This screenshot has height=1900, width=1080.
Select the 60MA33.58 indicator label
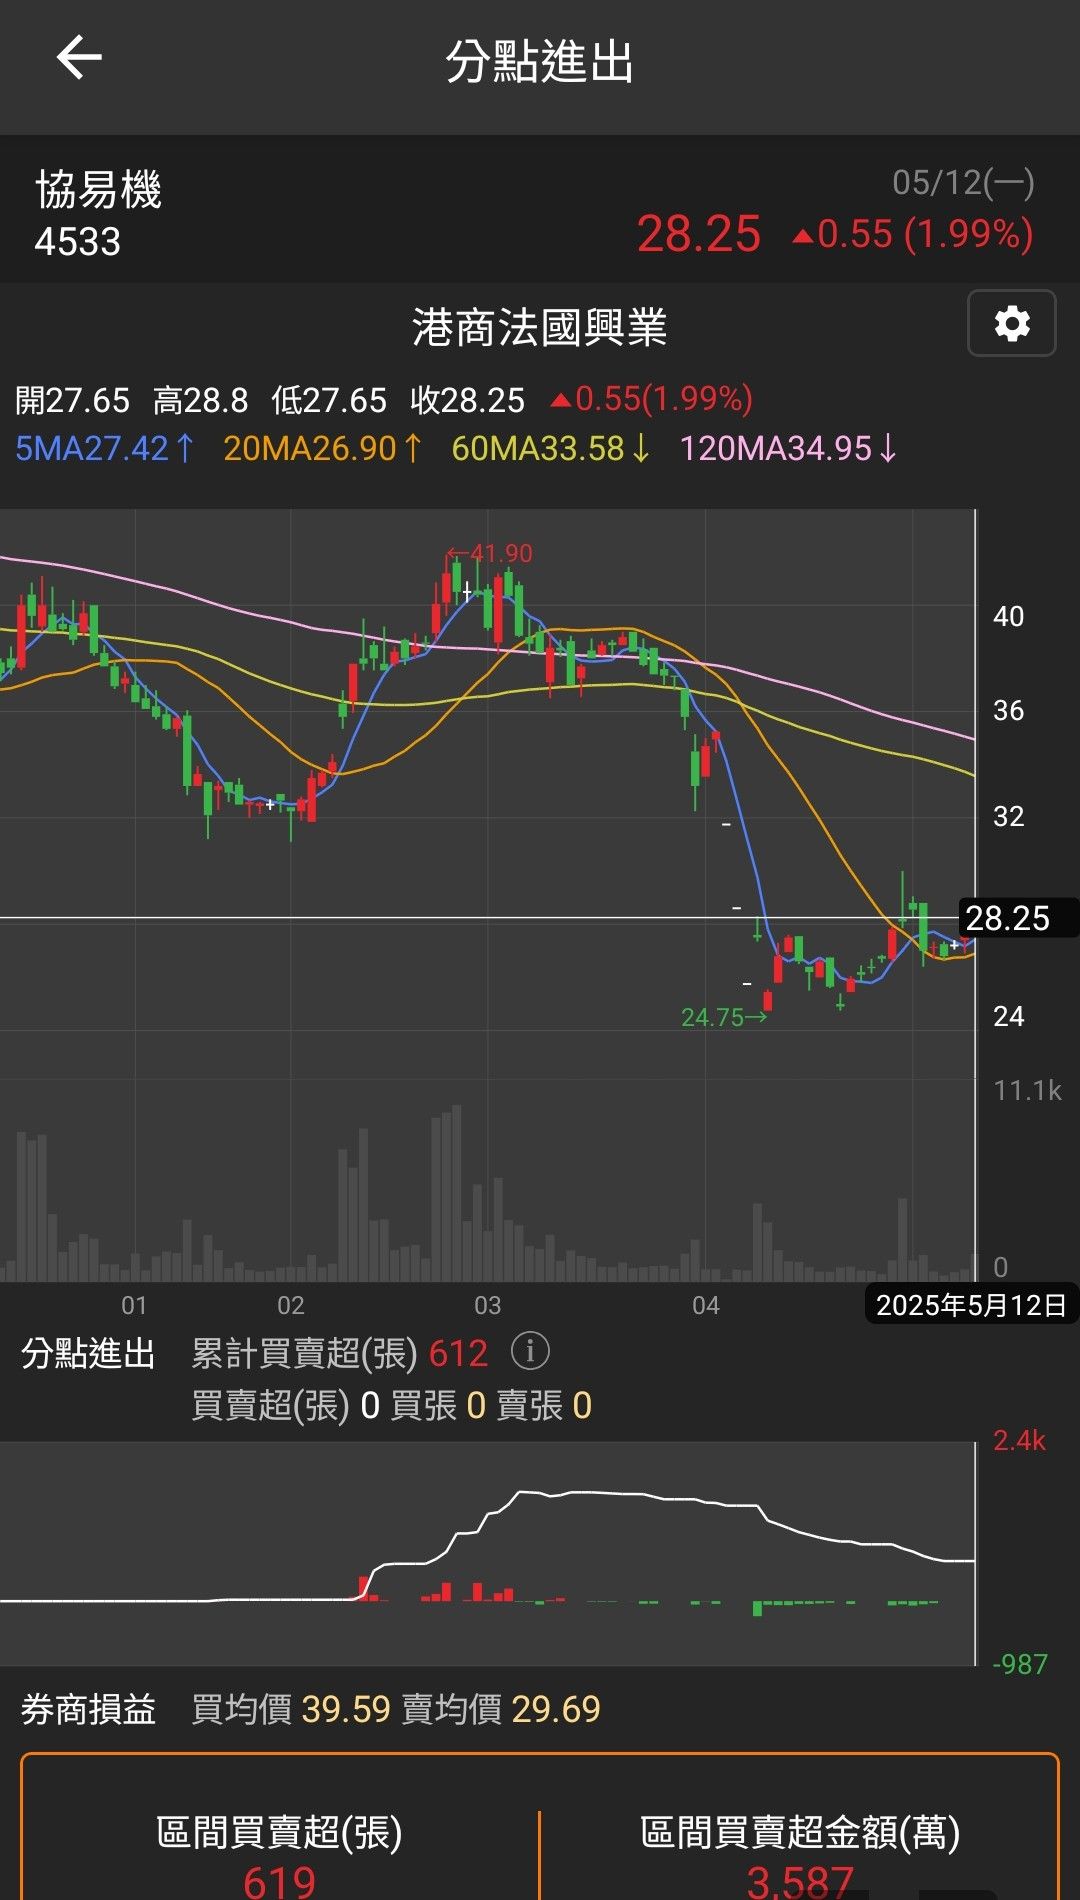[551, 448]
